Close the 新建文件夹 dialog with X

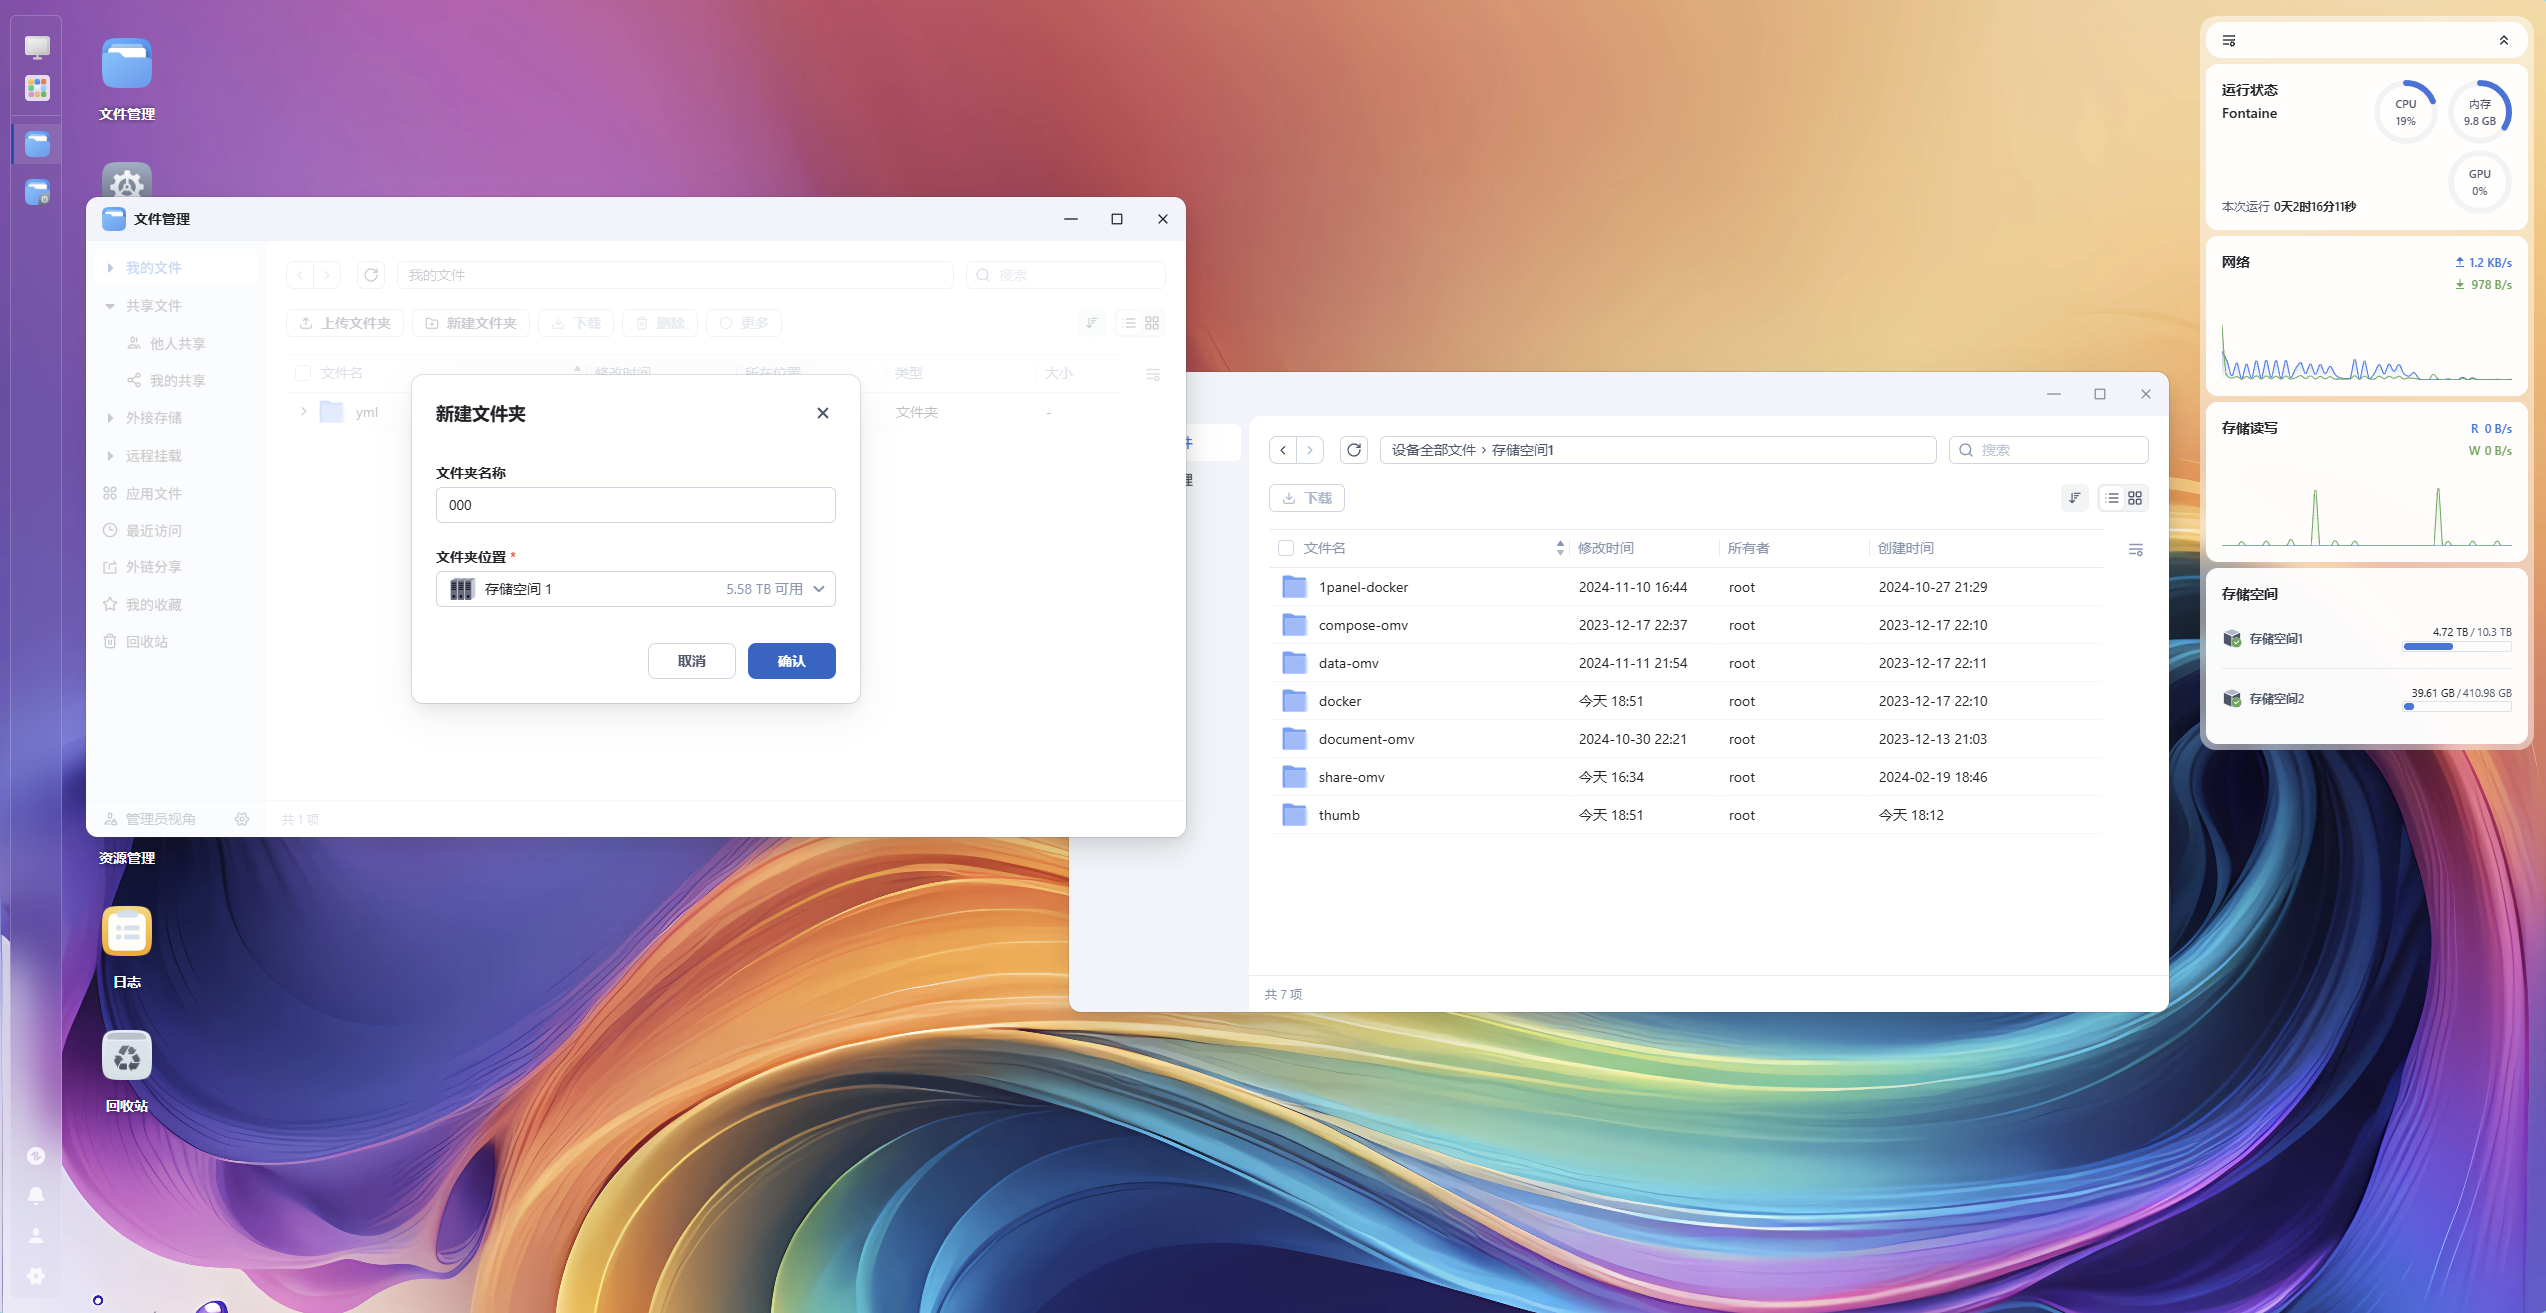point(823,413)
